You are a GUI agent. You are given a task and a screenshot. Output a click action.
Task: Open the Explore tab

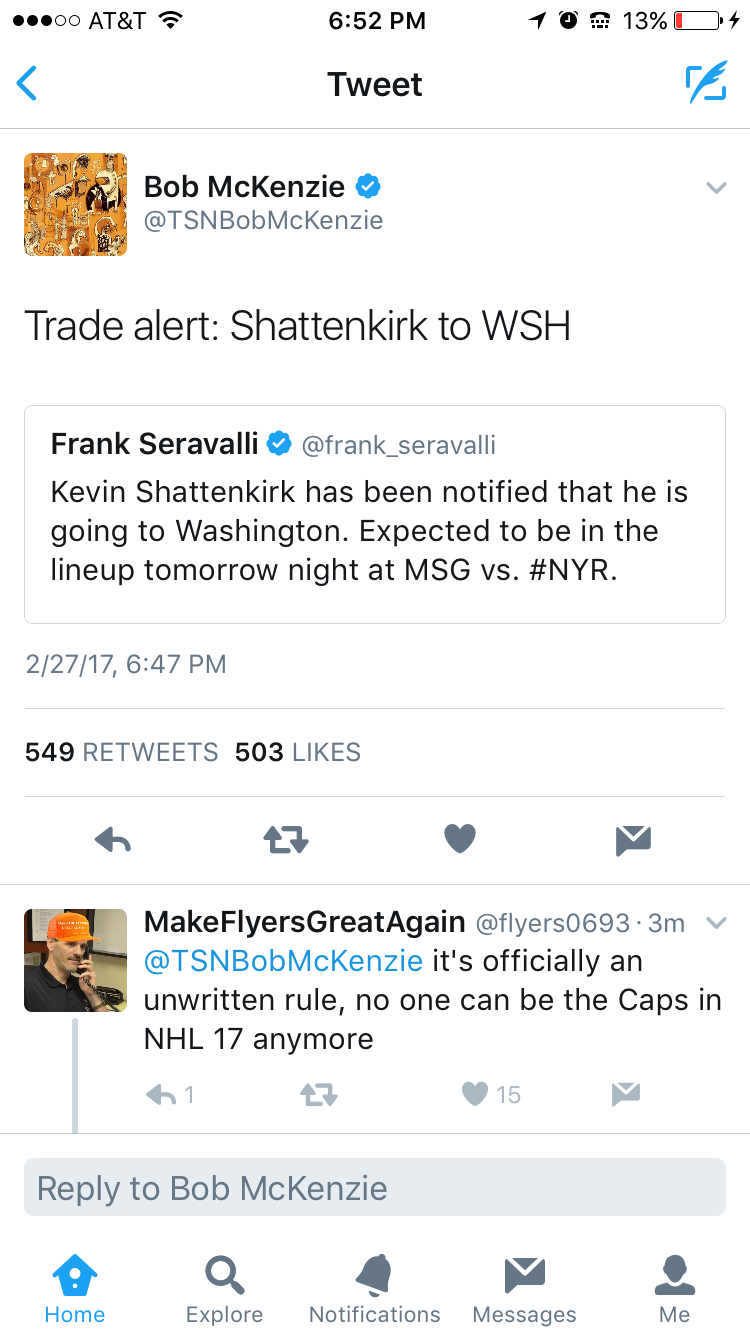(225, 1290)
